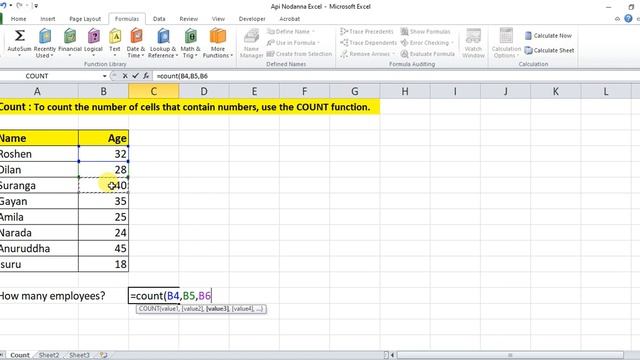The image size is (640, 360).
Task: Click Create from Selection
Action: click(x=299, y=54)
